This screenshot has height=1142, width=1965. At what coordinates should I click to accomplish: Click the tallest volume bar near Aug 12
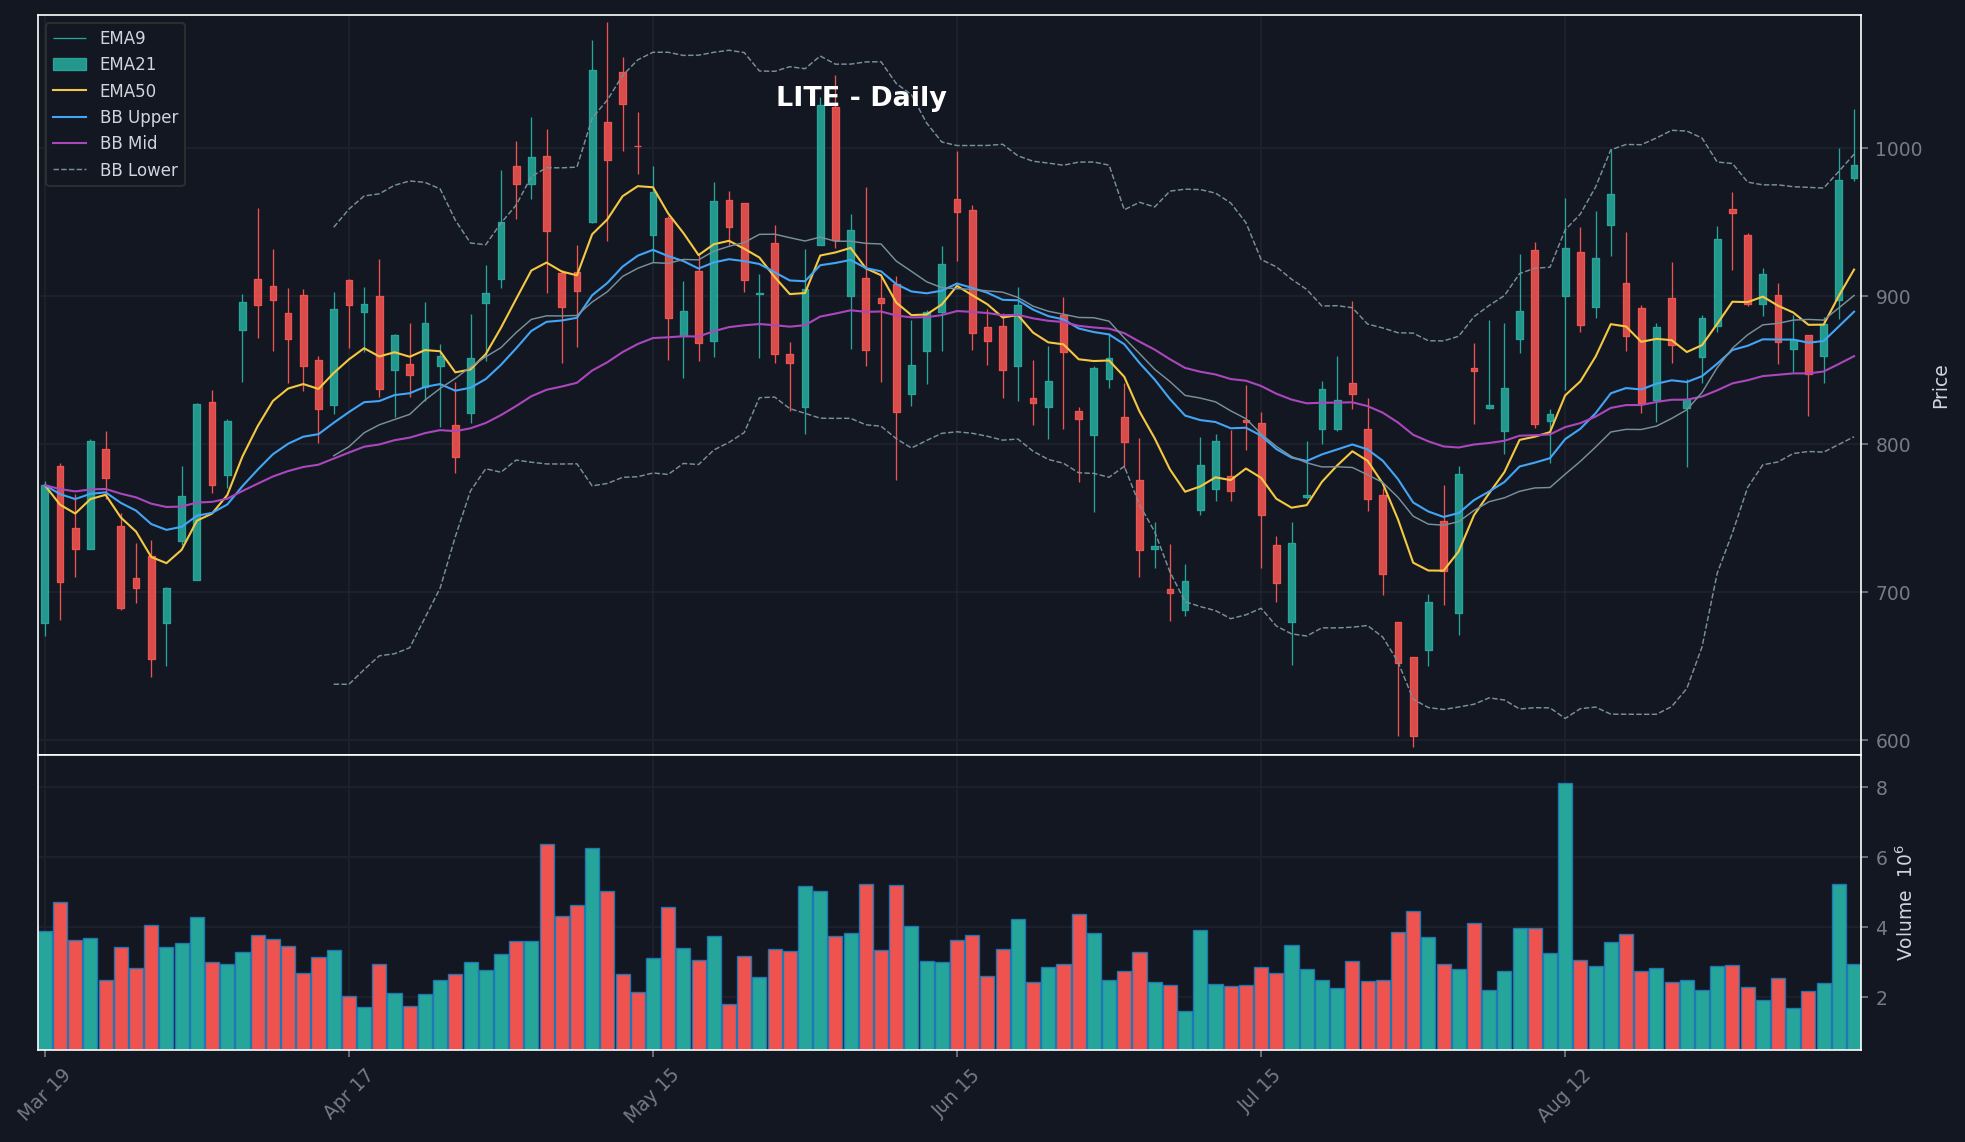1565,916
